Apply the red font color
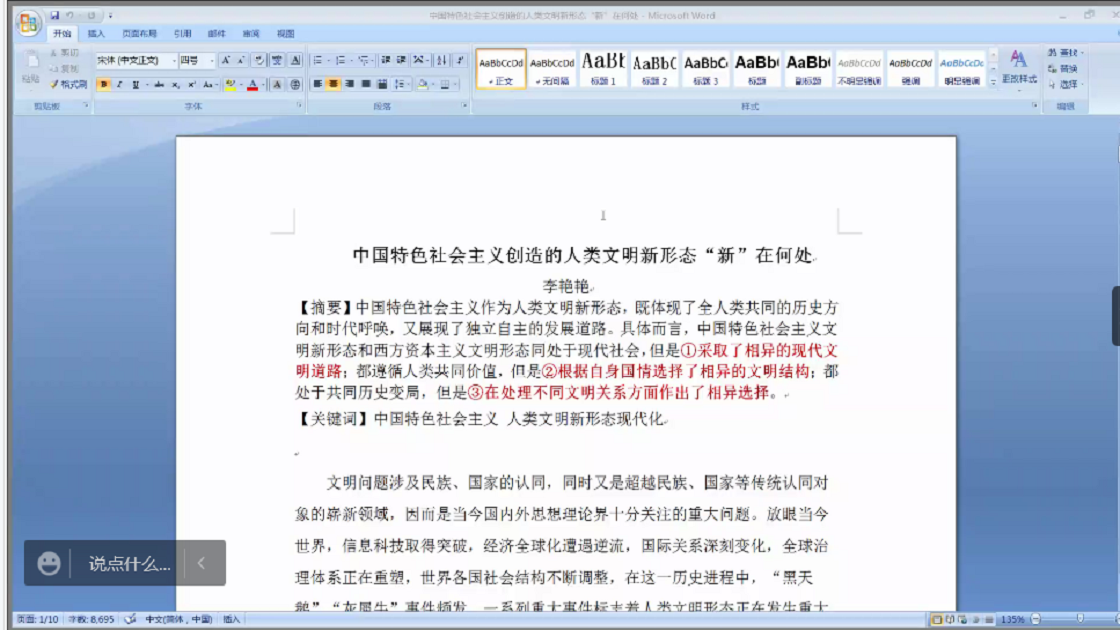This screenshot has width=1120, height=630. click(252, 85)
